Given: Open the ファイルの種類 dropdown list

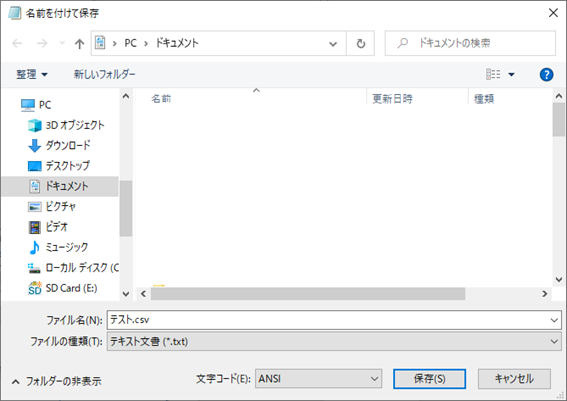Looking at the screenshot, I should click(x=334, y=341).
